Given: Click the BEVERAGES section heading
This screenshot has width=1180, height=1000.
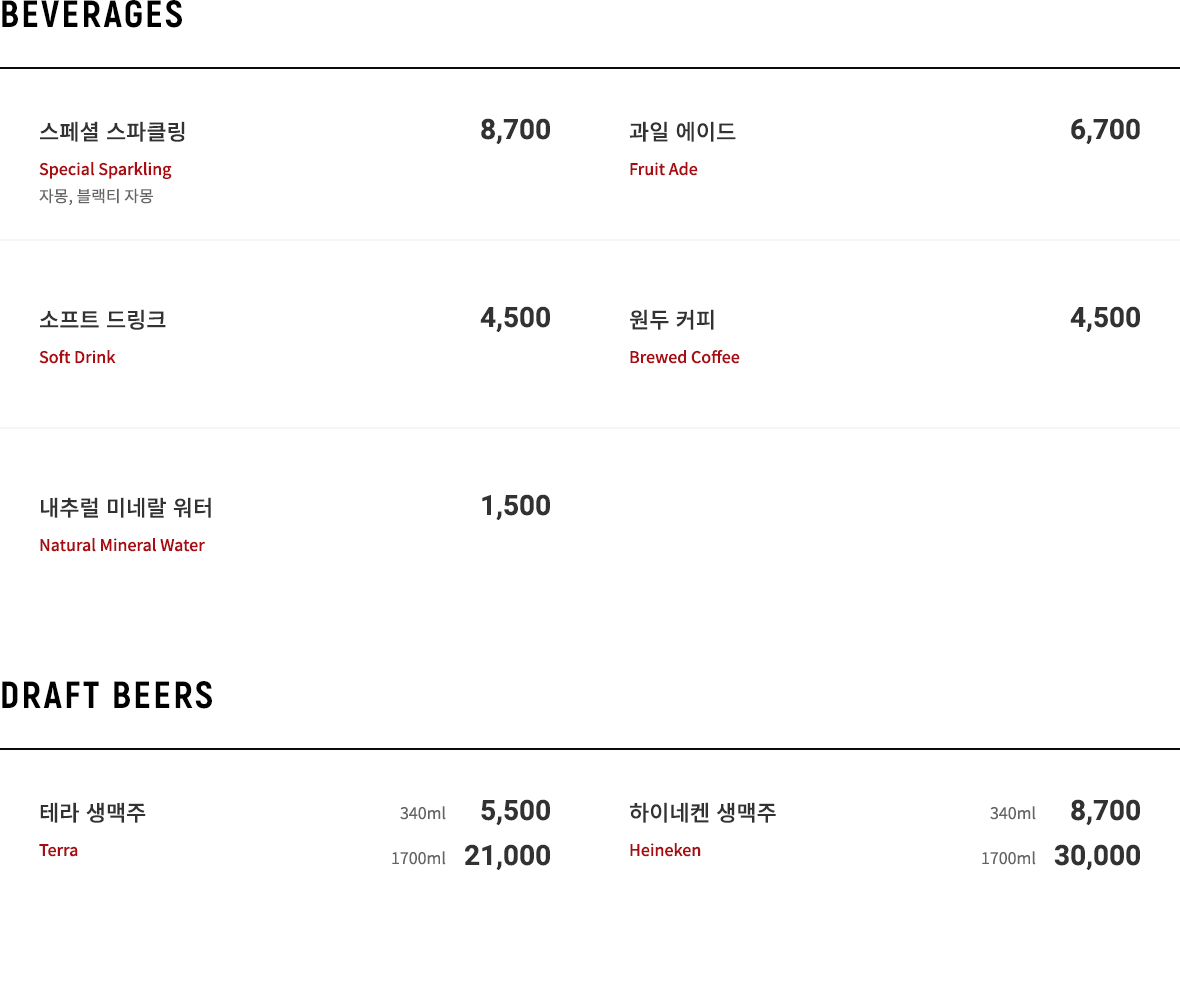Looking at the screenshot, I should pos(92,15).
